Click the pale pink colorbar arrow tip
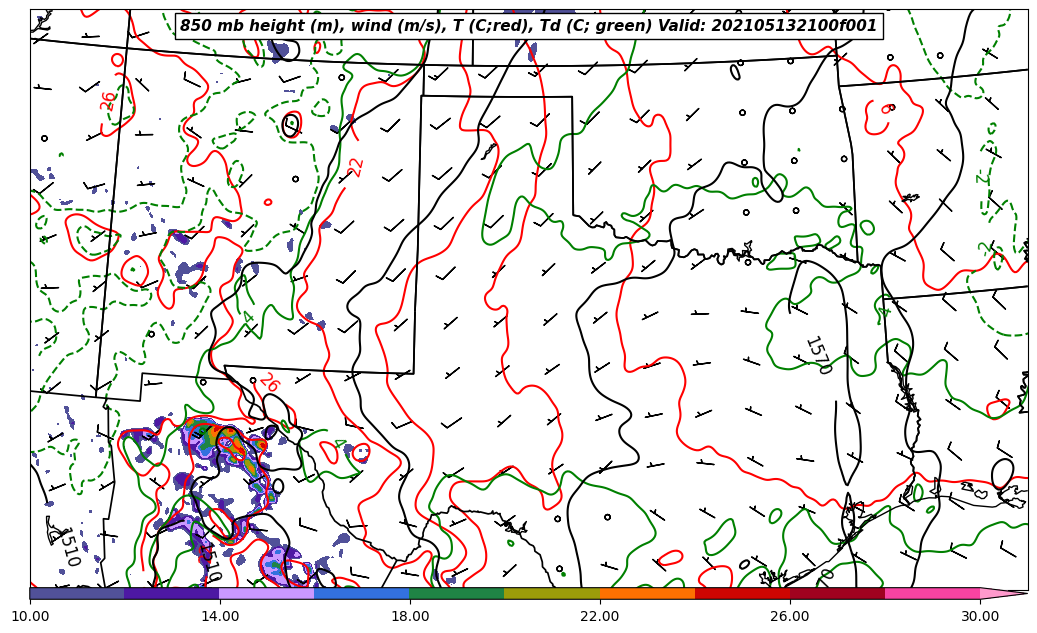The image size is (1037, 633). click(x=1002, y=593)
